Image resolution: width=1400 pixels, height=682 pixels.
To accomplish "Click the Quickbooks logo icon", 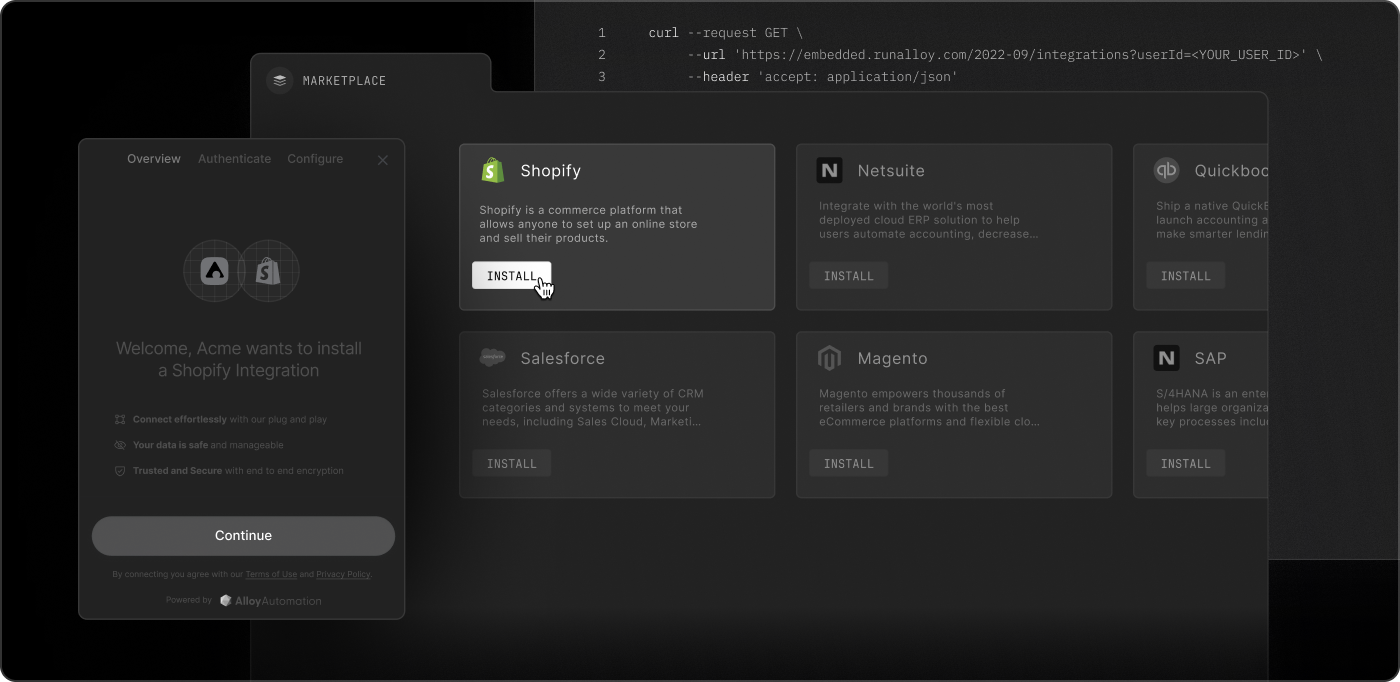I will pos(1166,170).
